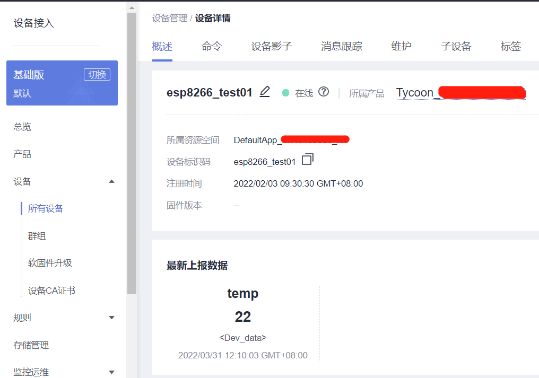Click the sidebar scroll up arrow
The image size is (539, 378).
click(132, 8)
